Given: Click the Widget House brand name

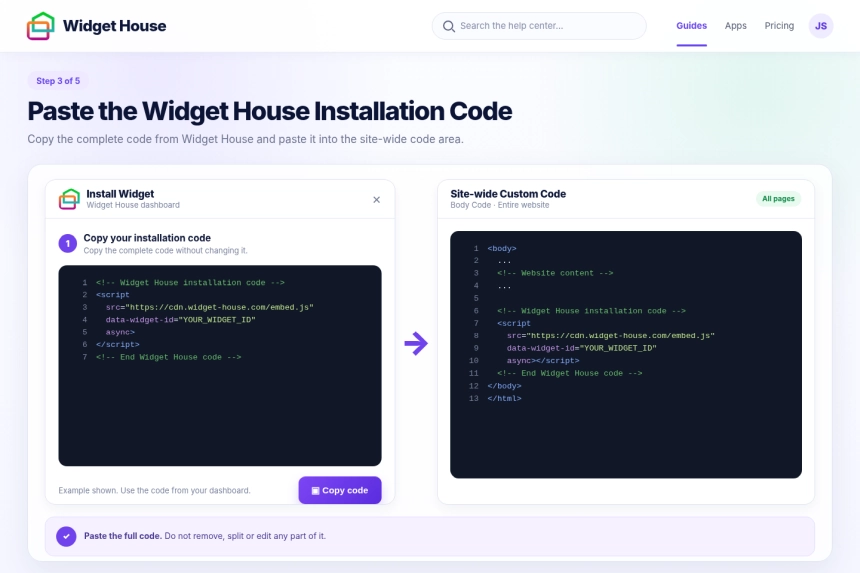Looking at the screenshot, I should coord(114,26).
